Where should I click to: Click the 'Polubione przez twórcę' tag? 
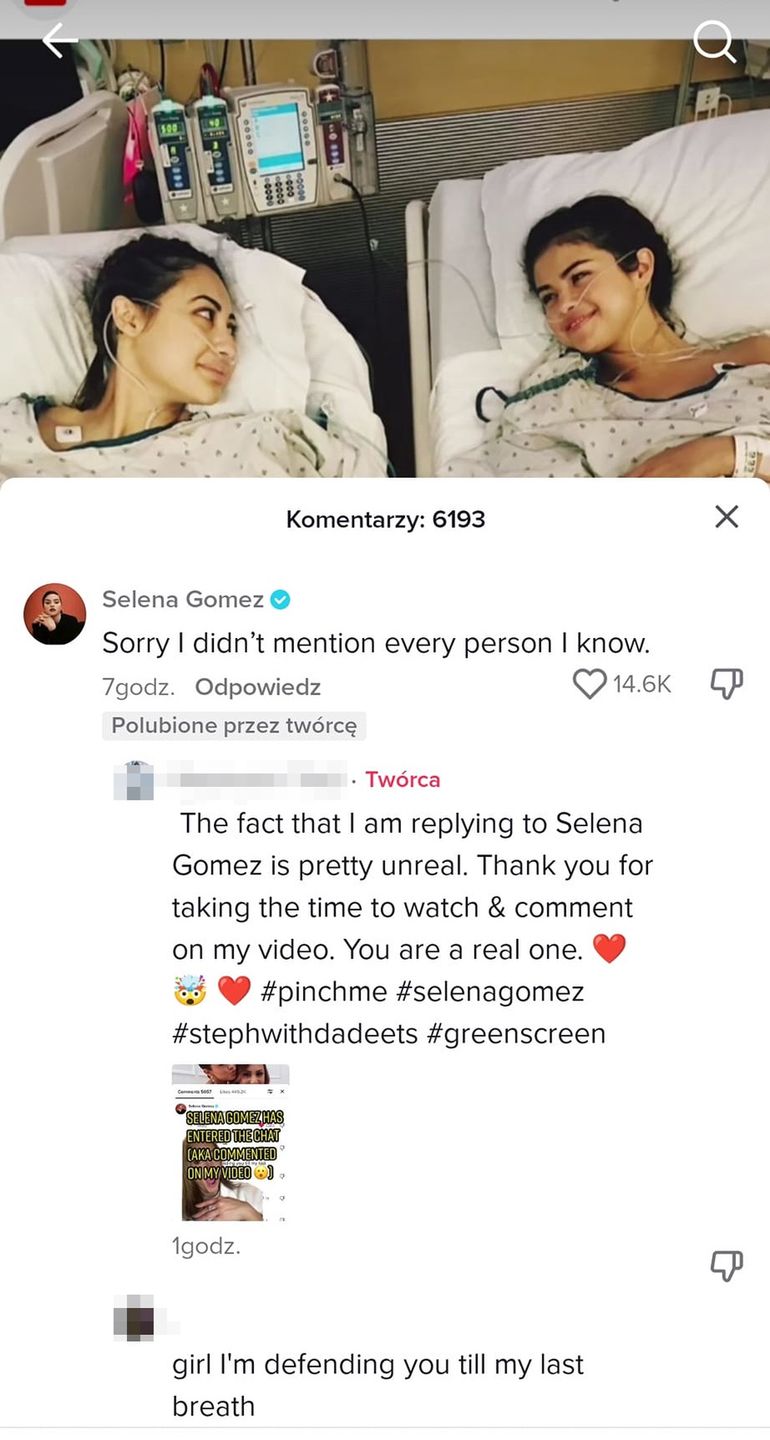tap(234, 726)
